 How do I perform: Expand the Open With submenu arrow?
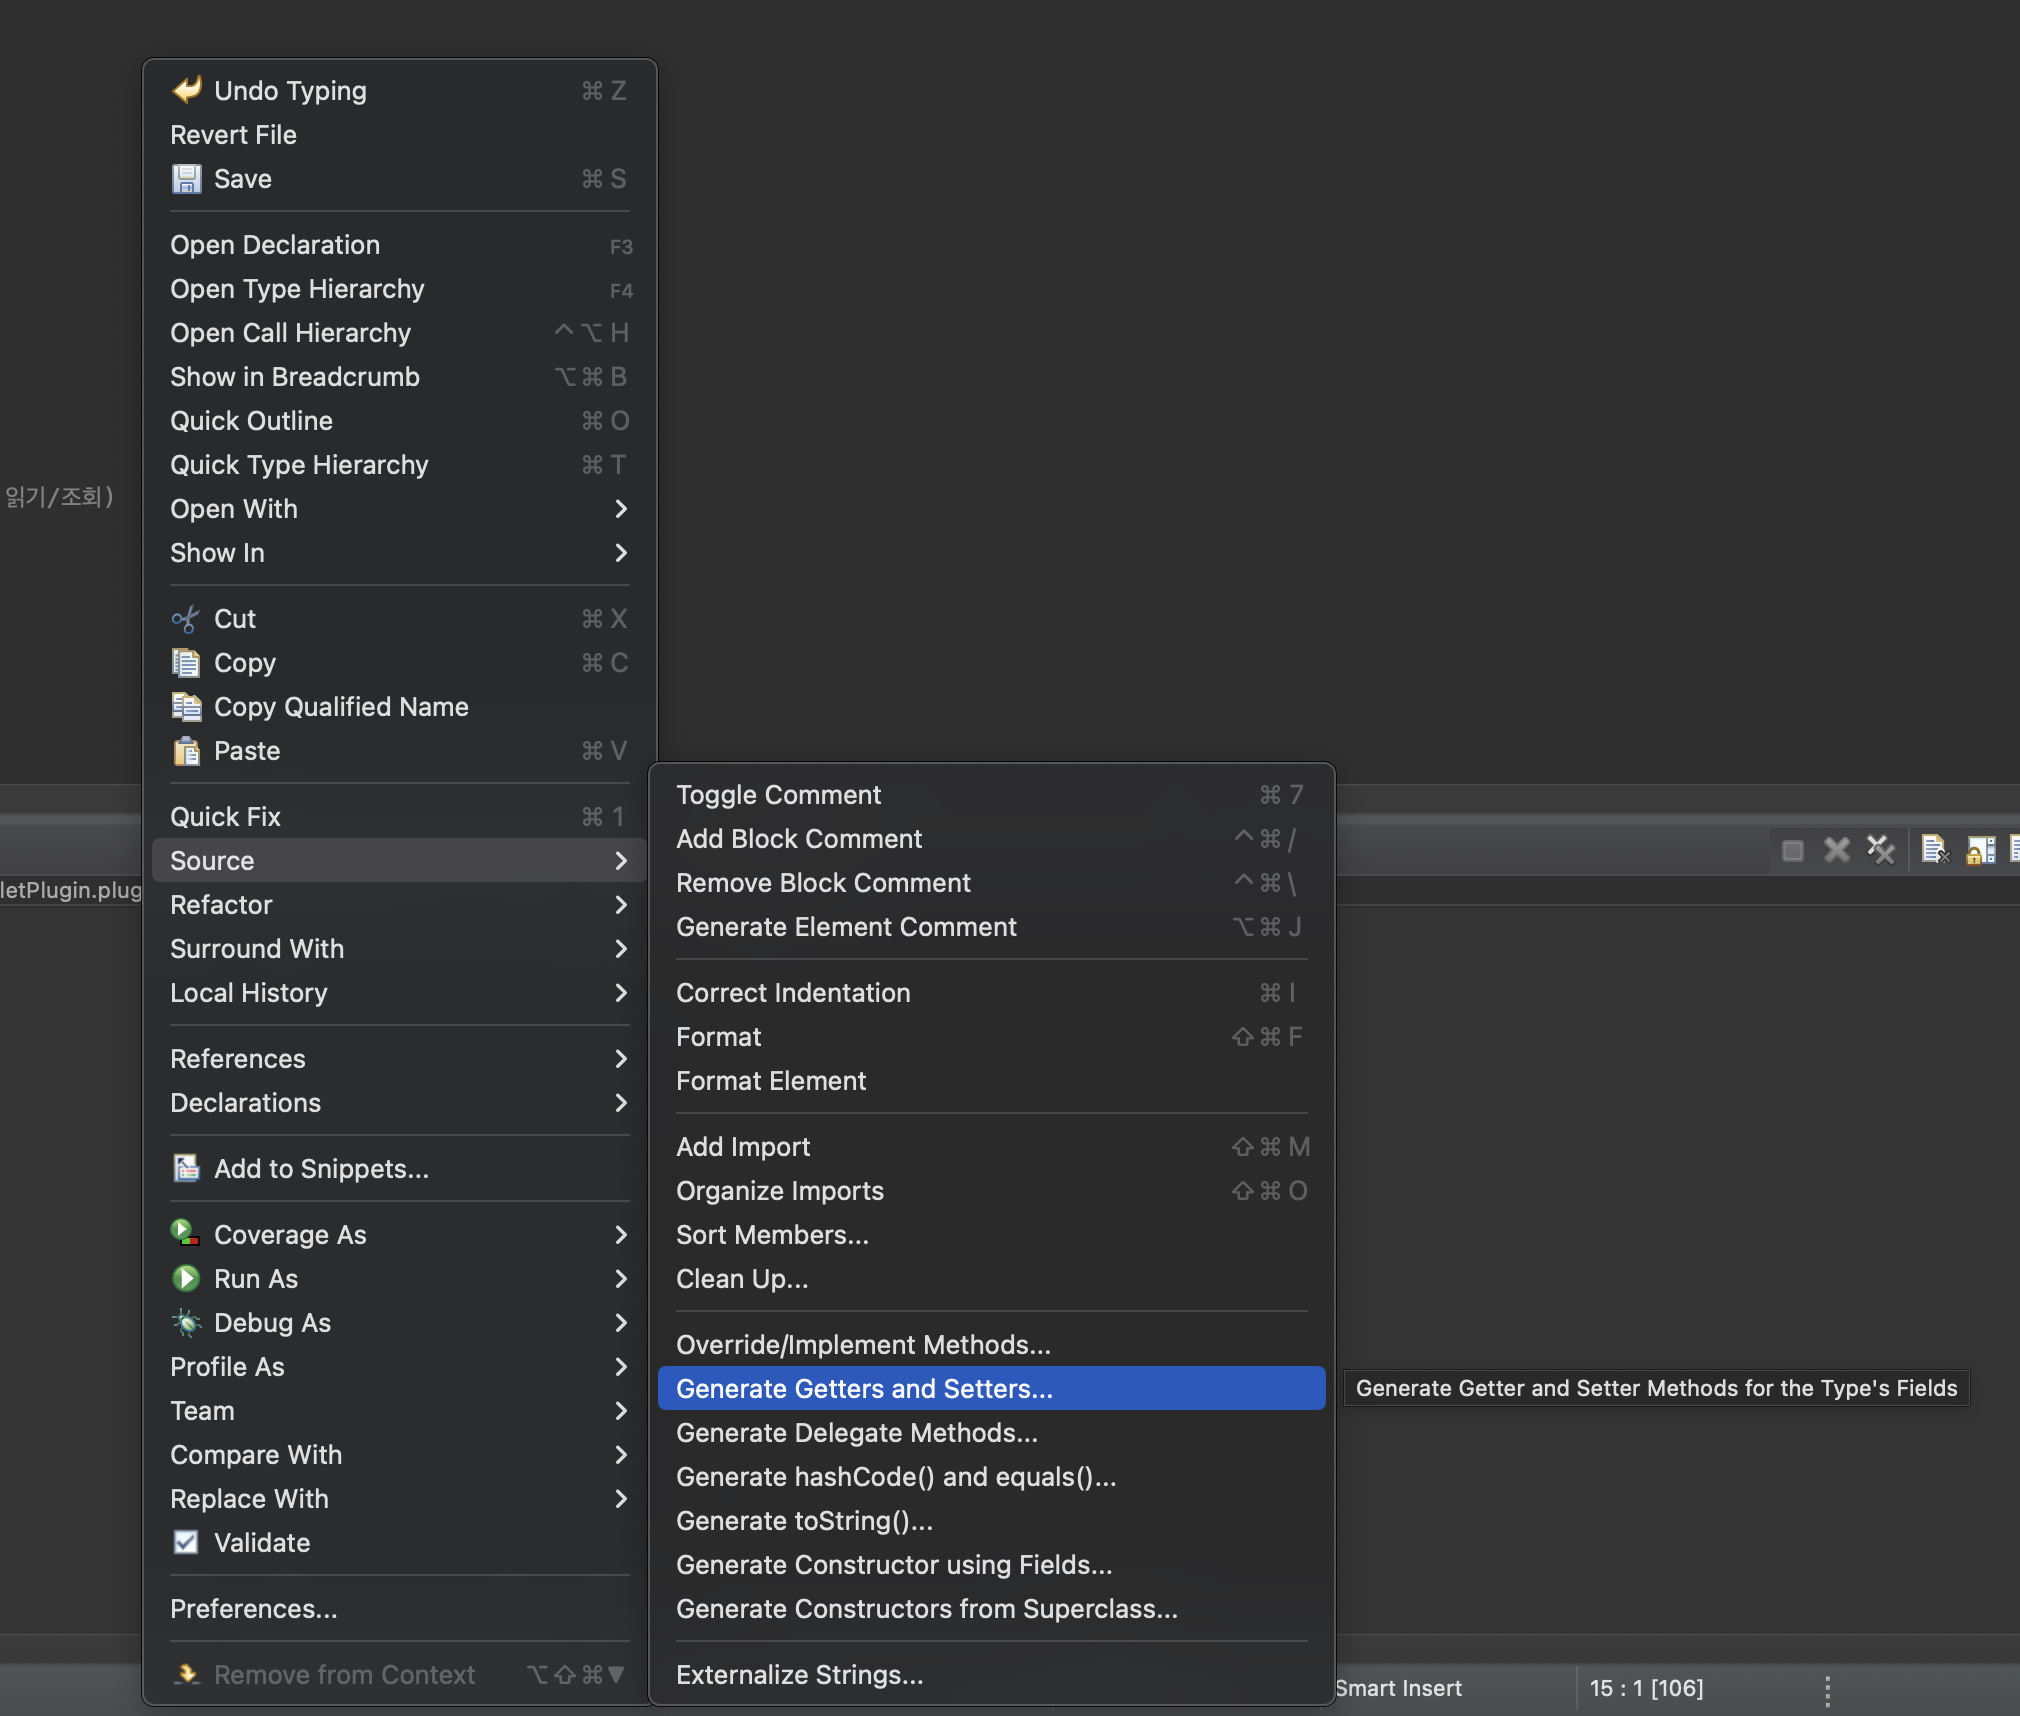pyautogui.click(x=621, y=509)
